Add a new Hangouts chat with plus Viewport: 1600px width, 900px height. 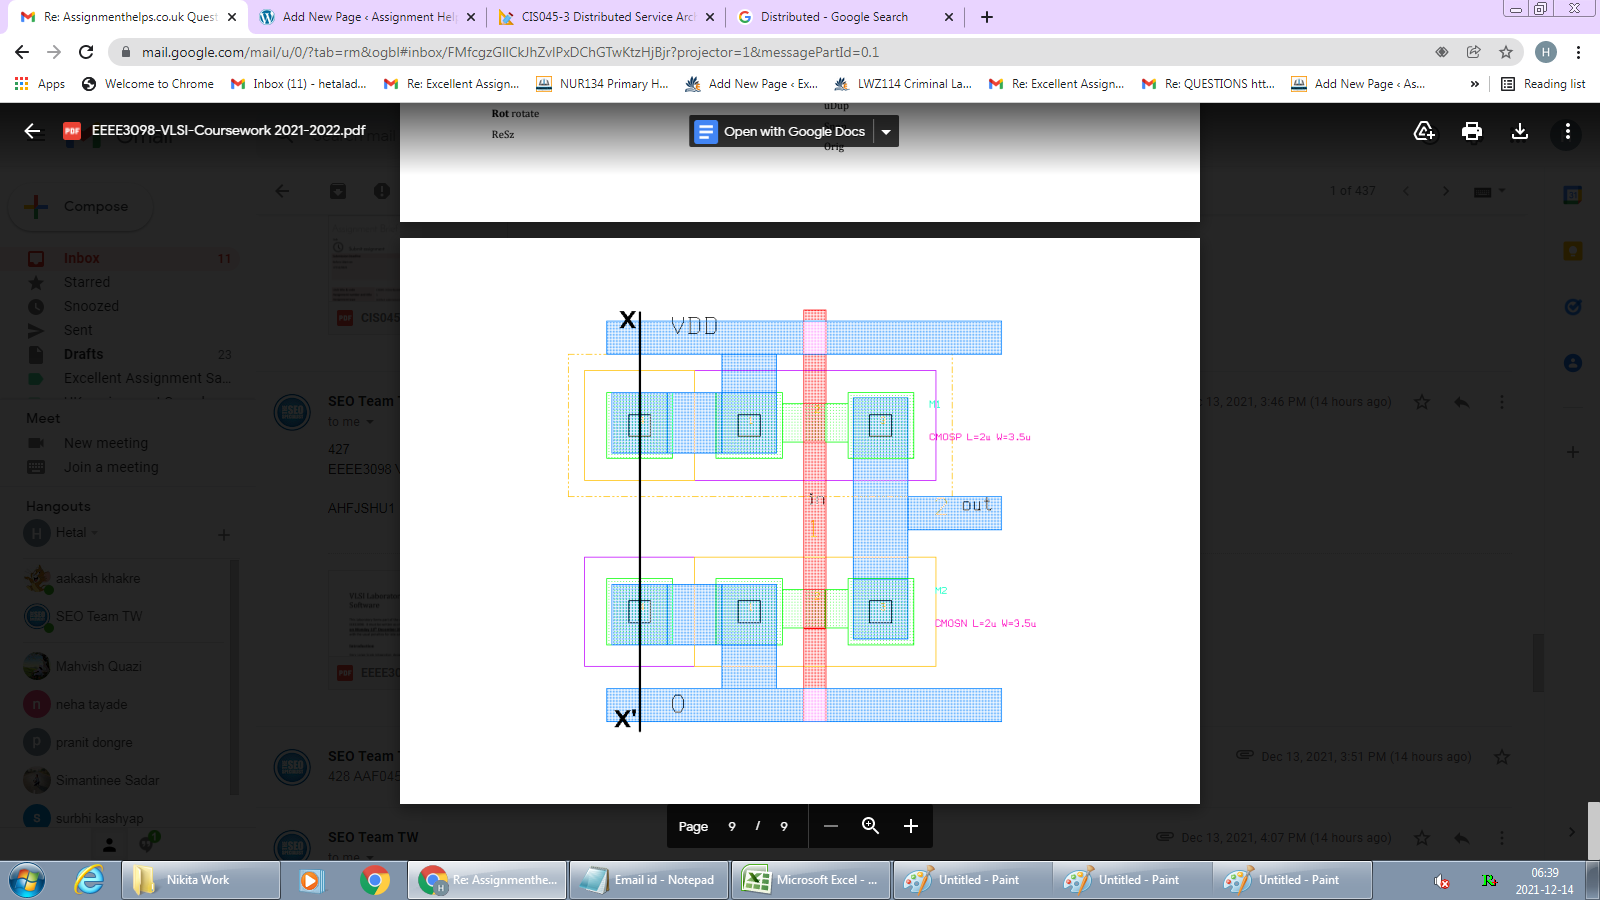224,535
